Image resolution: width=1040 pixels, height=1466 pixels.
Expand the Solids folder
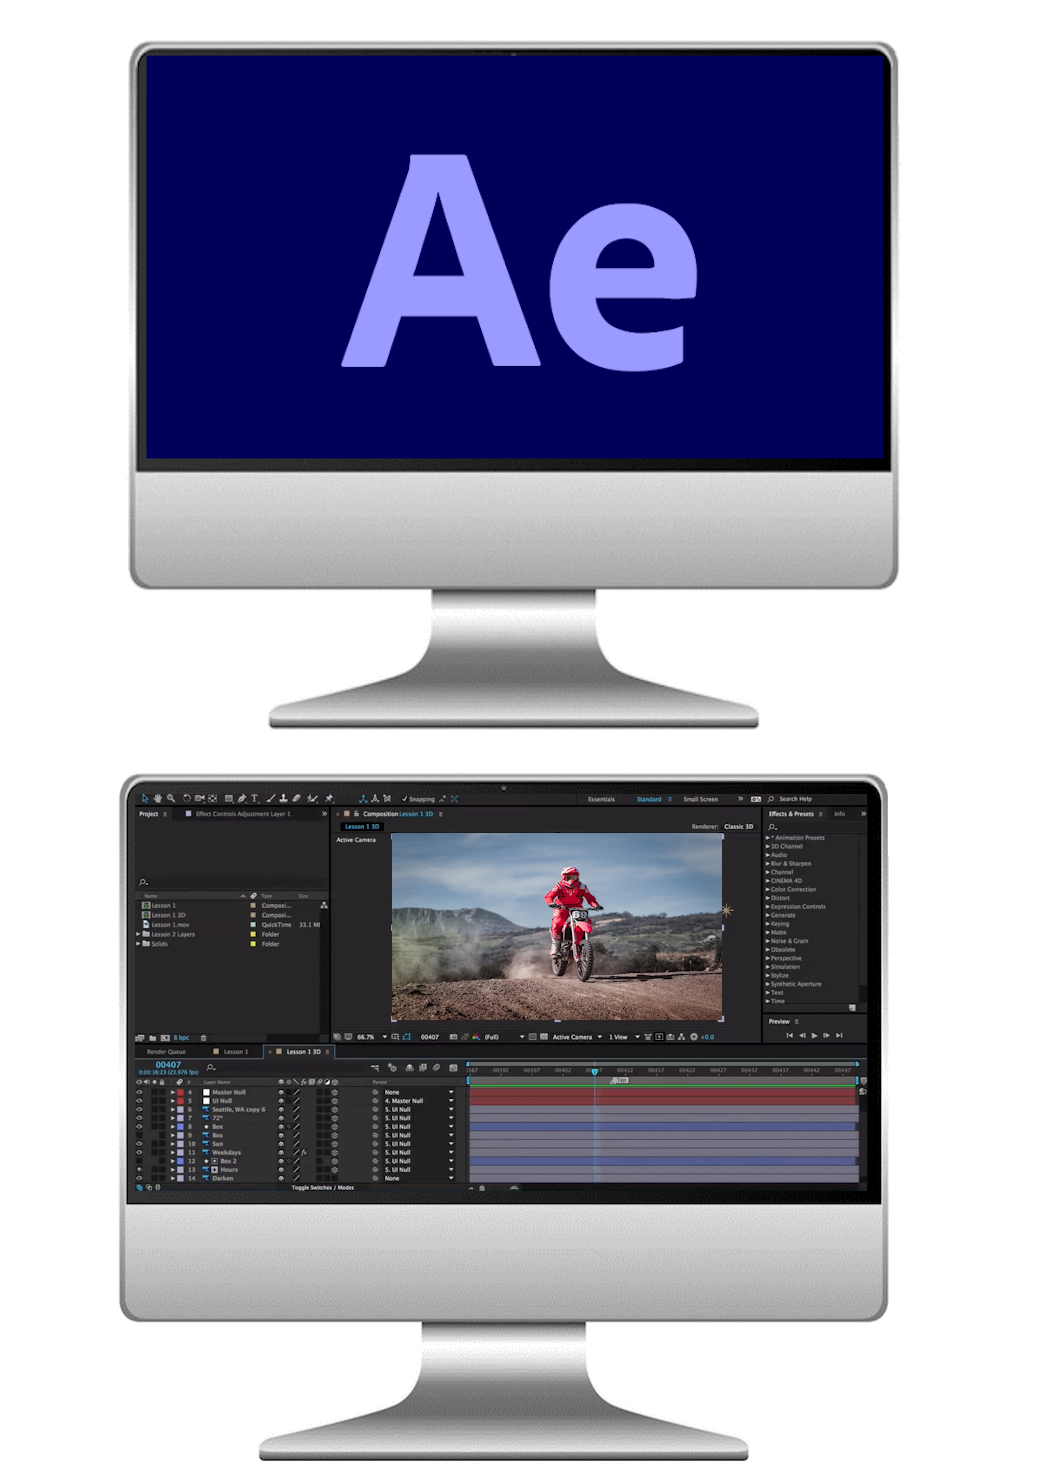tap(139, 943)
